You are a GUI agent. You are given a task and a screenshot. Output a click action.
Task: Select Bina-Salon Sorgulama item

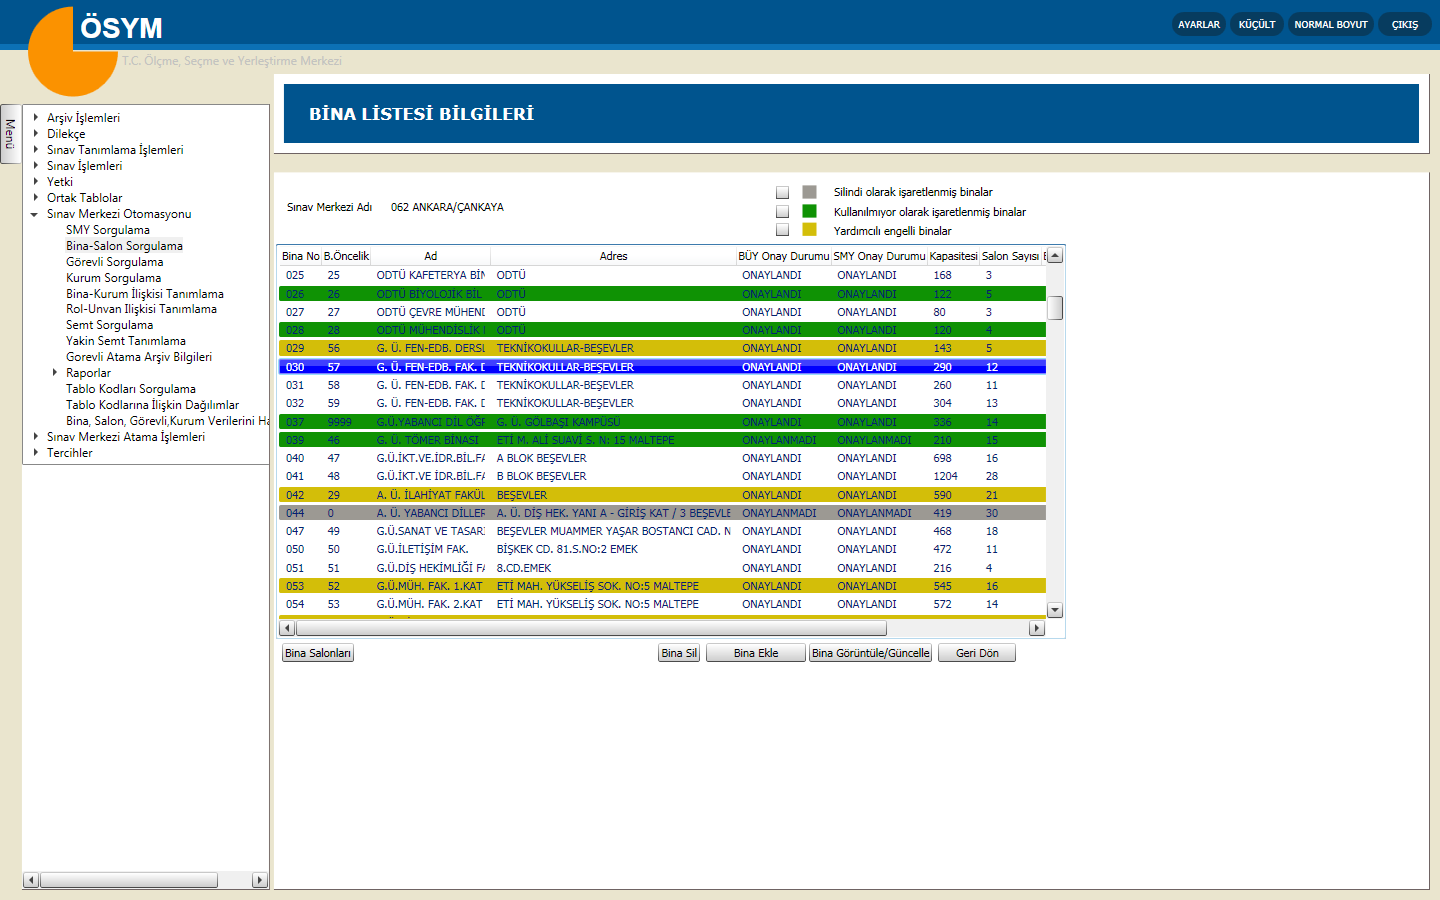point(124,246)
